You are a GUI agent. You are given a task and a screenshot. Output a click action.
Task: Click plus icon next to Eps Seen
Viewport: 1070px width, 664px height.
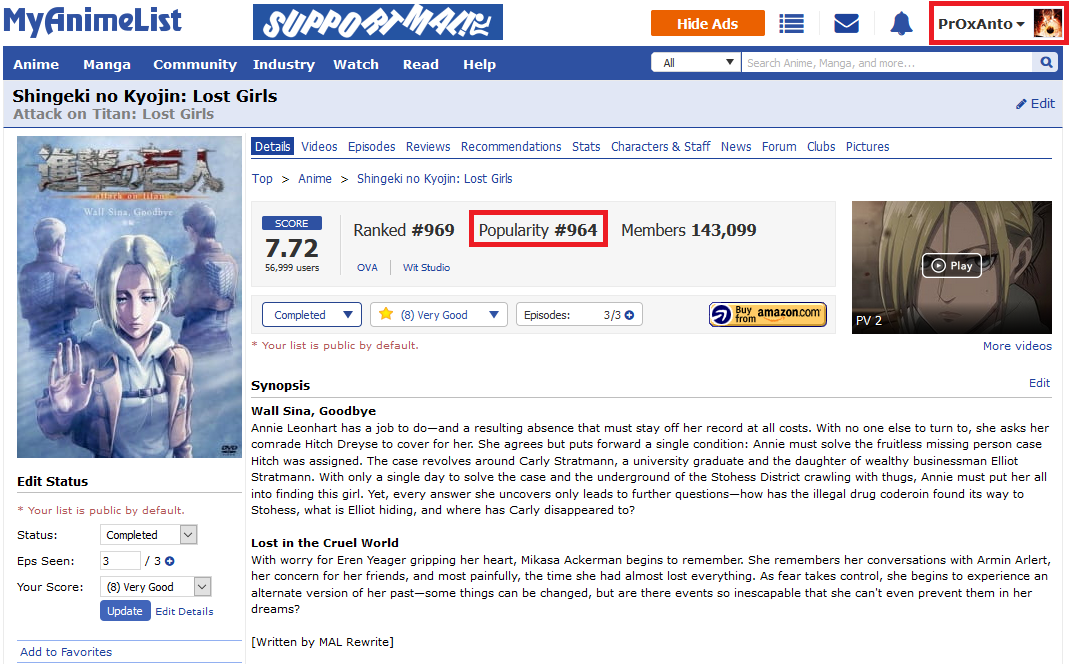[170, 561]
